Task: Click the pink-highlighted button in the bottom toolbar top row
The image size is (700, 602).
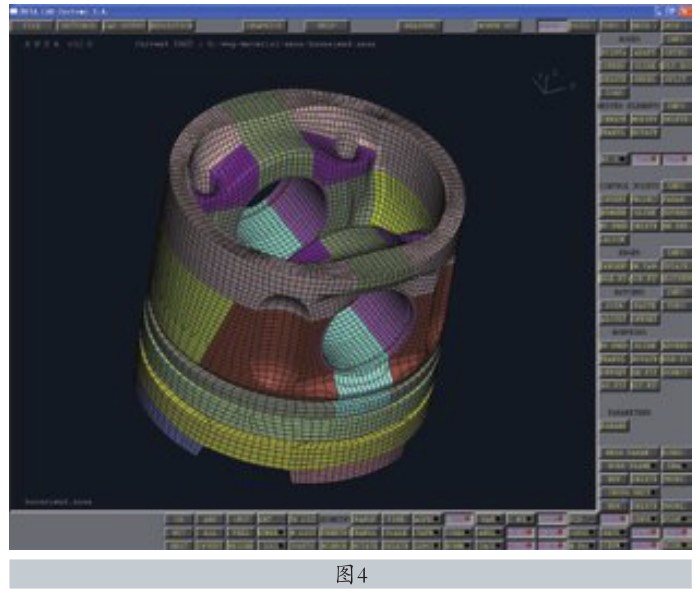Action: pyautogui.click(x=458, y=518)
